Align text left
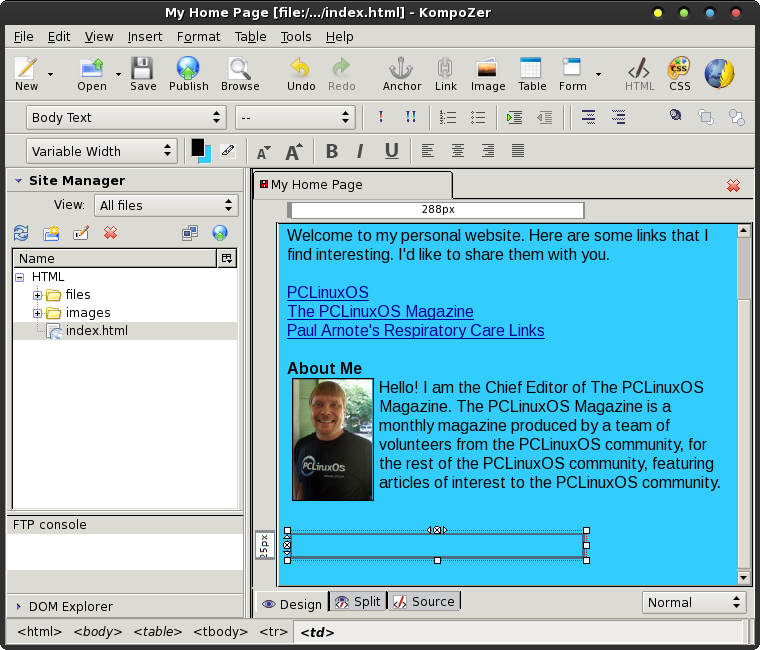The image size is (760, 650). pos(428,151)
